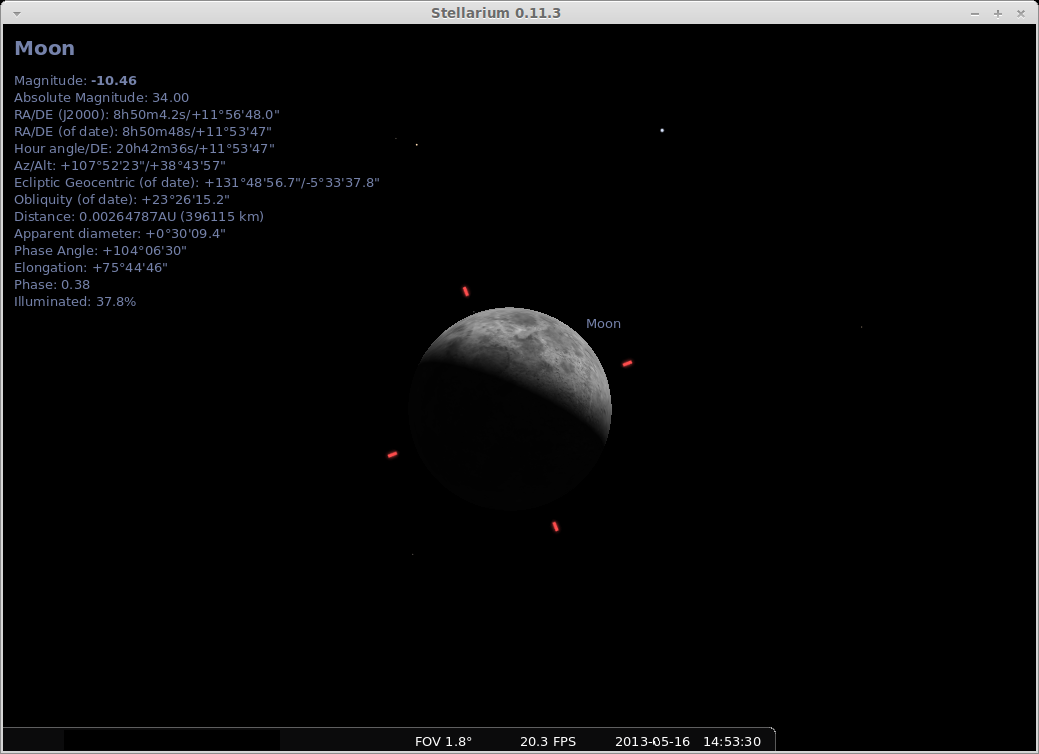This screenshot has width=1039, height=754.
Task: Click the Absolute Magnitude: 34.00 line
Action: (101, 97)
